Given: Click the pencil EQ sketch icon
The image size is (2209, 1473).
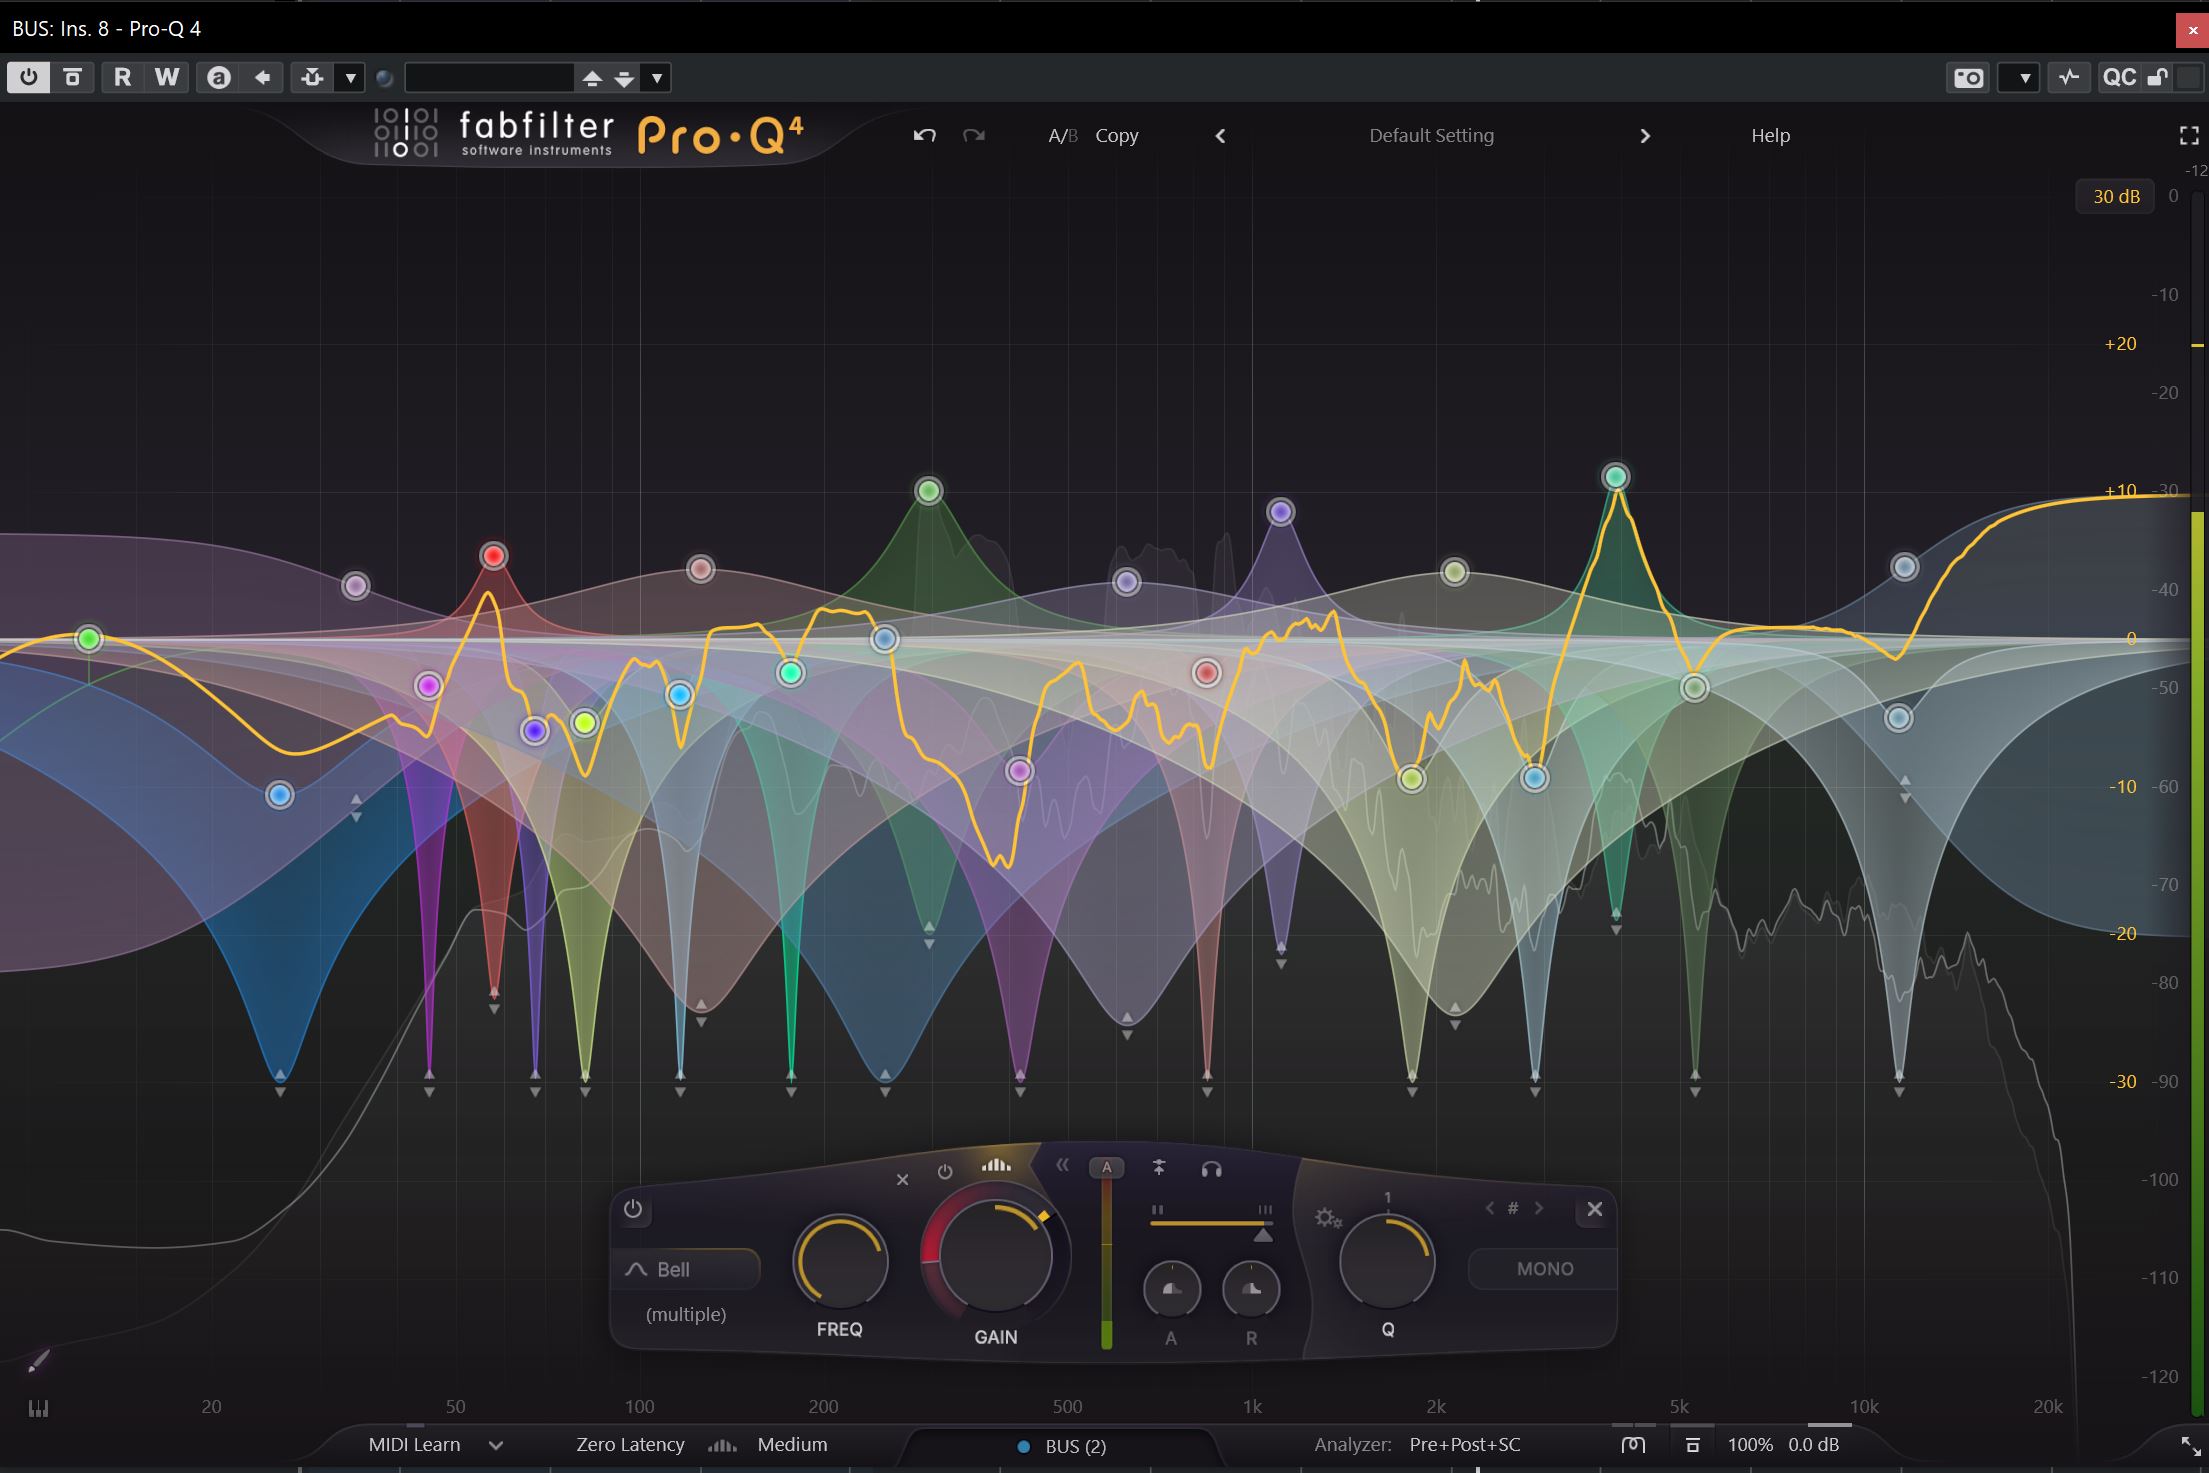Looking at the screenshot, I should click(x=38, y=1361).
